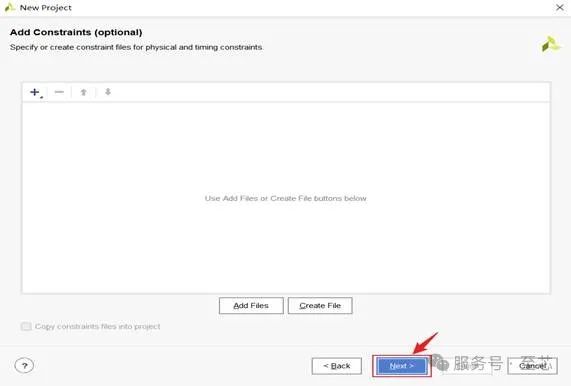571x386 pixels.
Task: Click the 'Specify or create constraint files' description
Action: point(137,47)
